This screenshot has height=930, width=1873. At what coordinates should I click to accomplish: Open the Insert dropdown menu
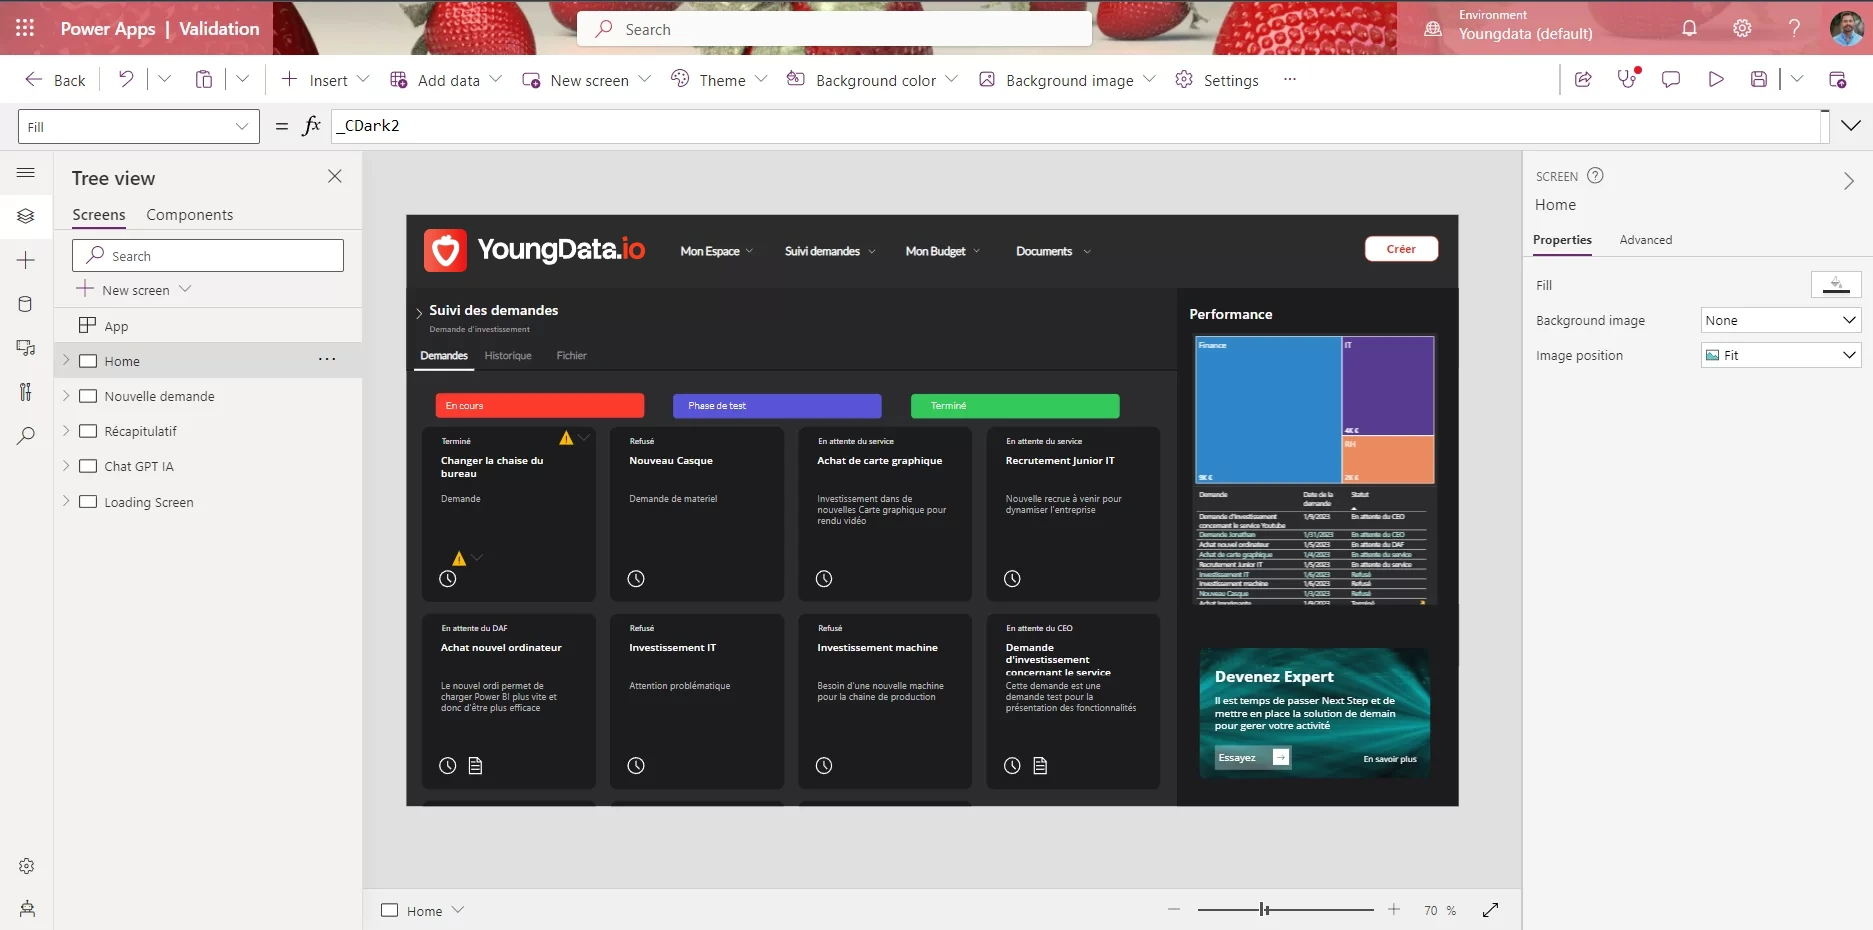tap(363, 79)
